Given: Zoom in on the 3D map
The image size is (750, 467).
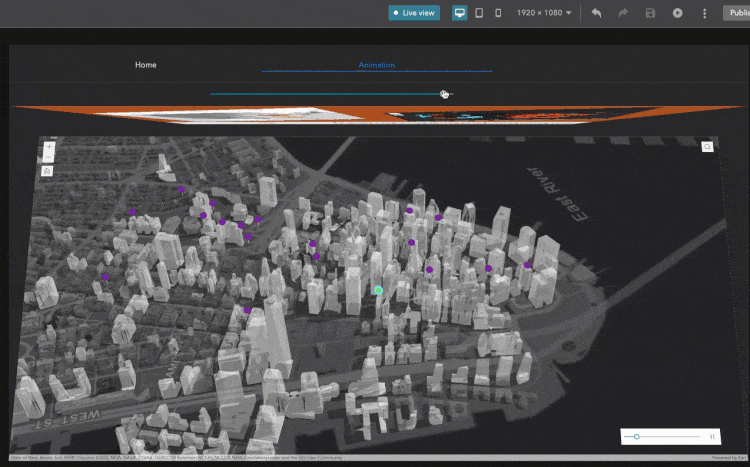Looking at the screenshot, I should [x=49, y=146].
